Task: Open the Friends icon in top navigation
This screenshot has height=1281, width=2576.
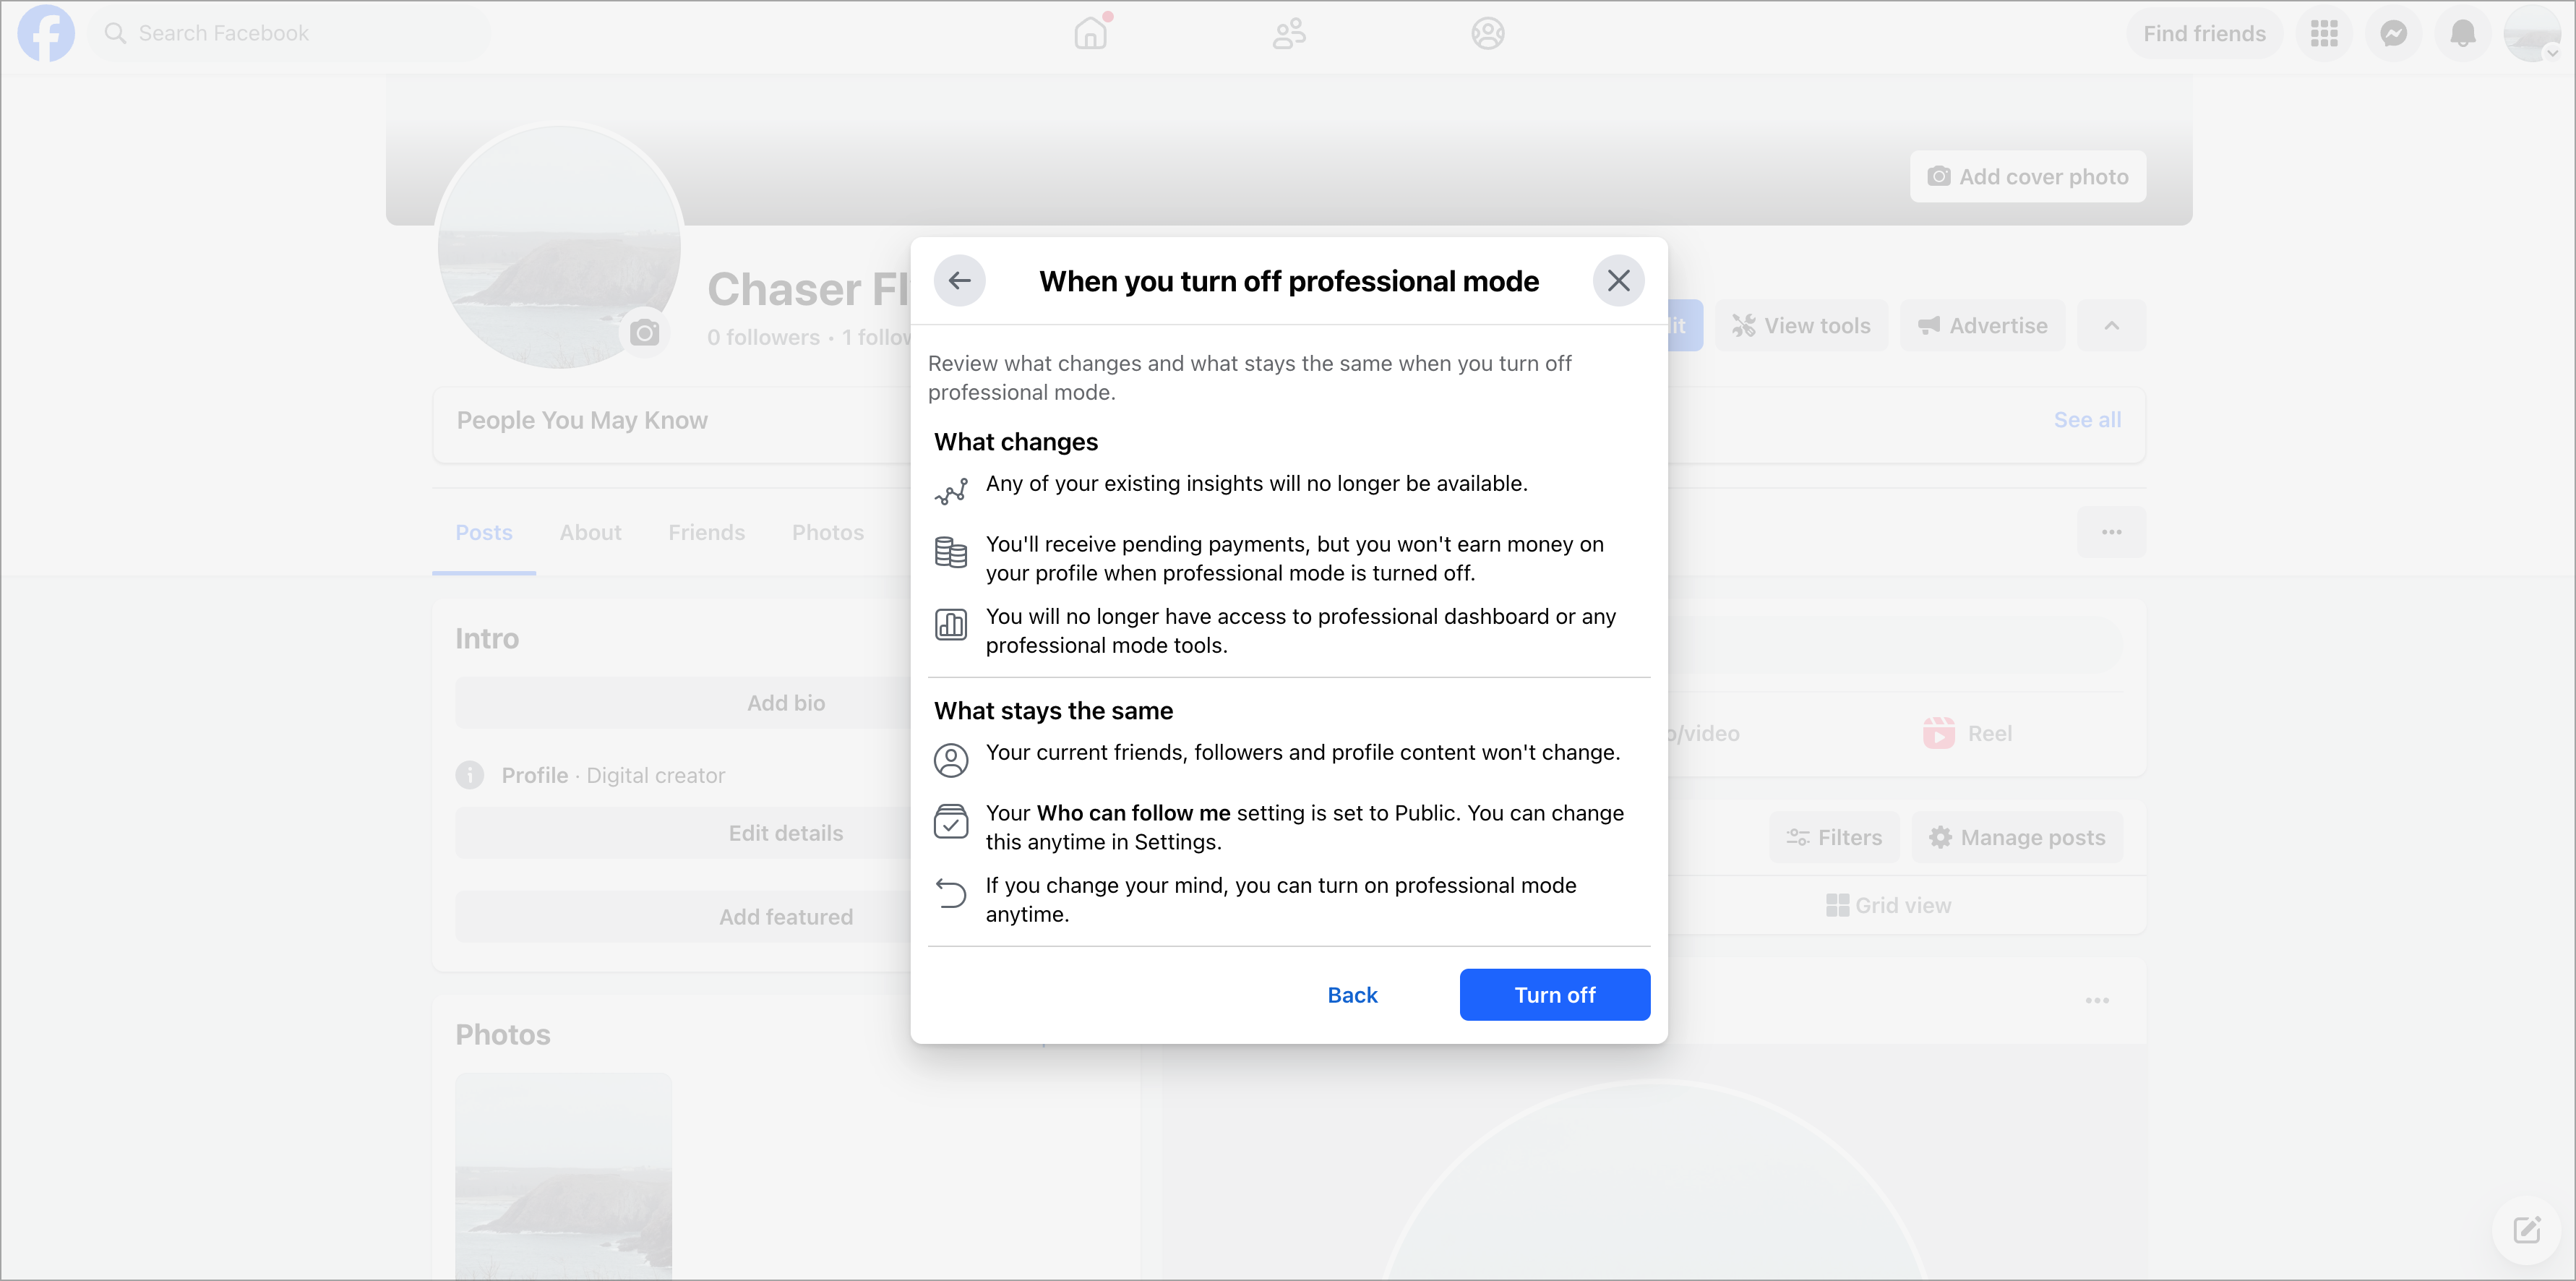Action: 1289,33
